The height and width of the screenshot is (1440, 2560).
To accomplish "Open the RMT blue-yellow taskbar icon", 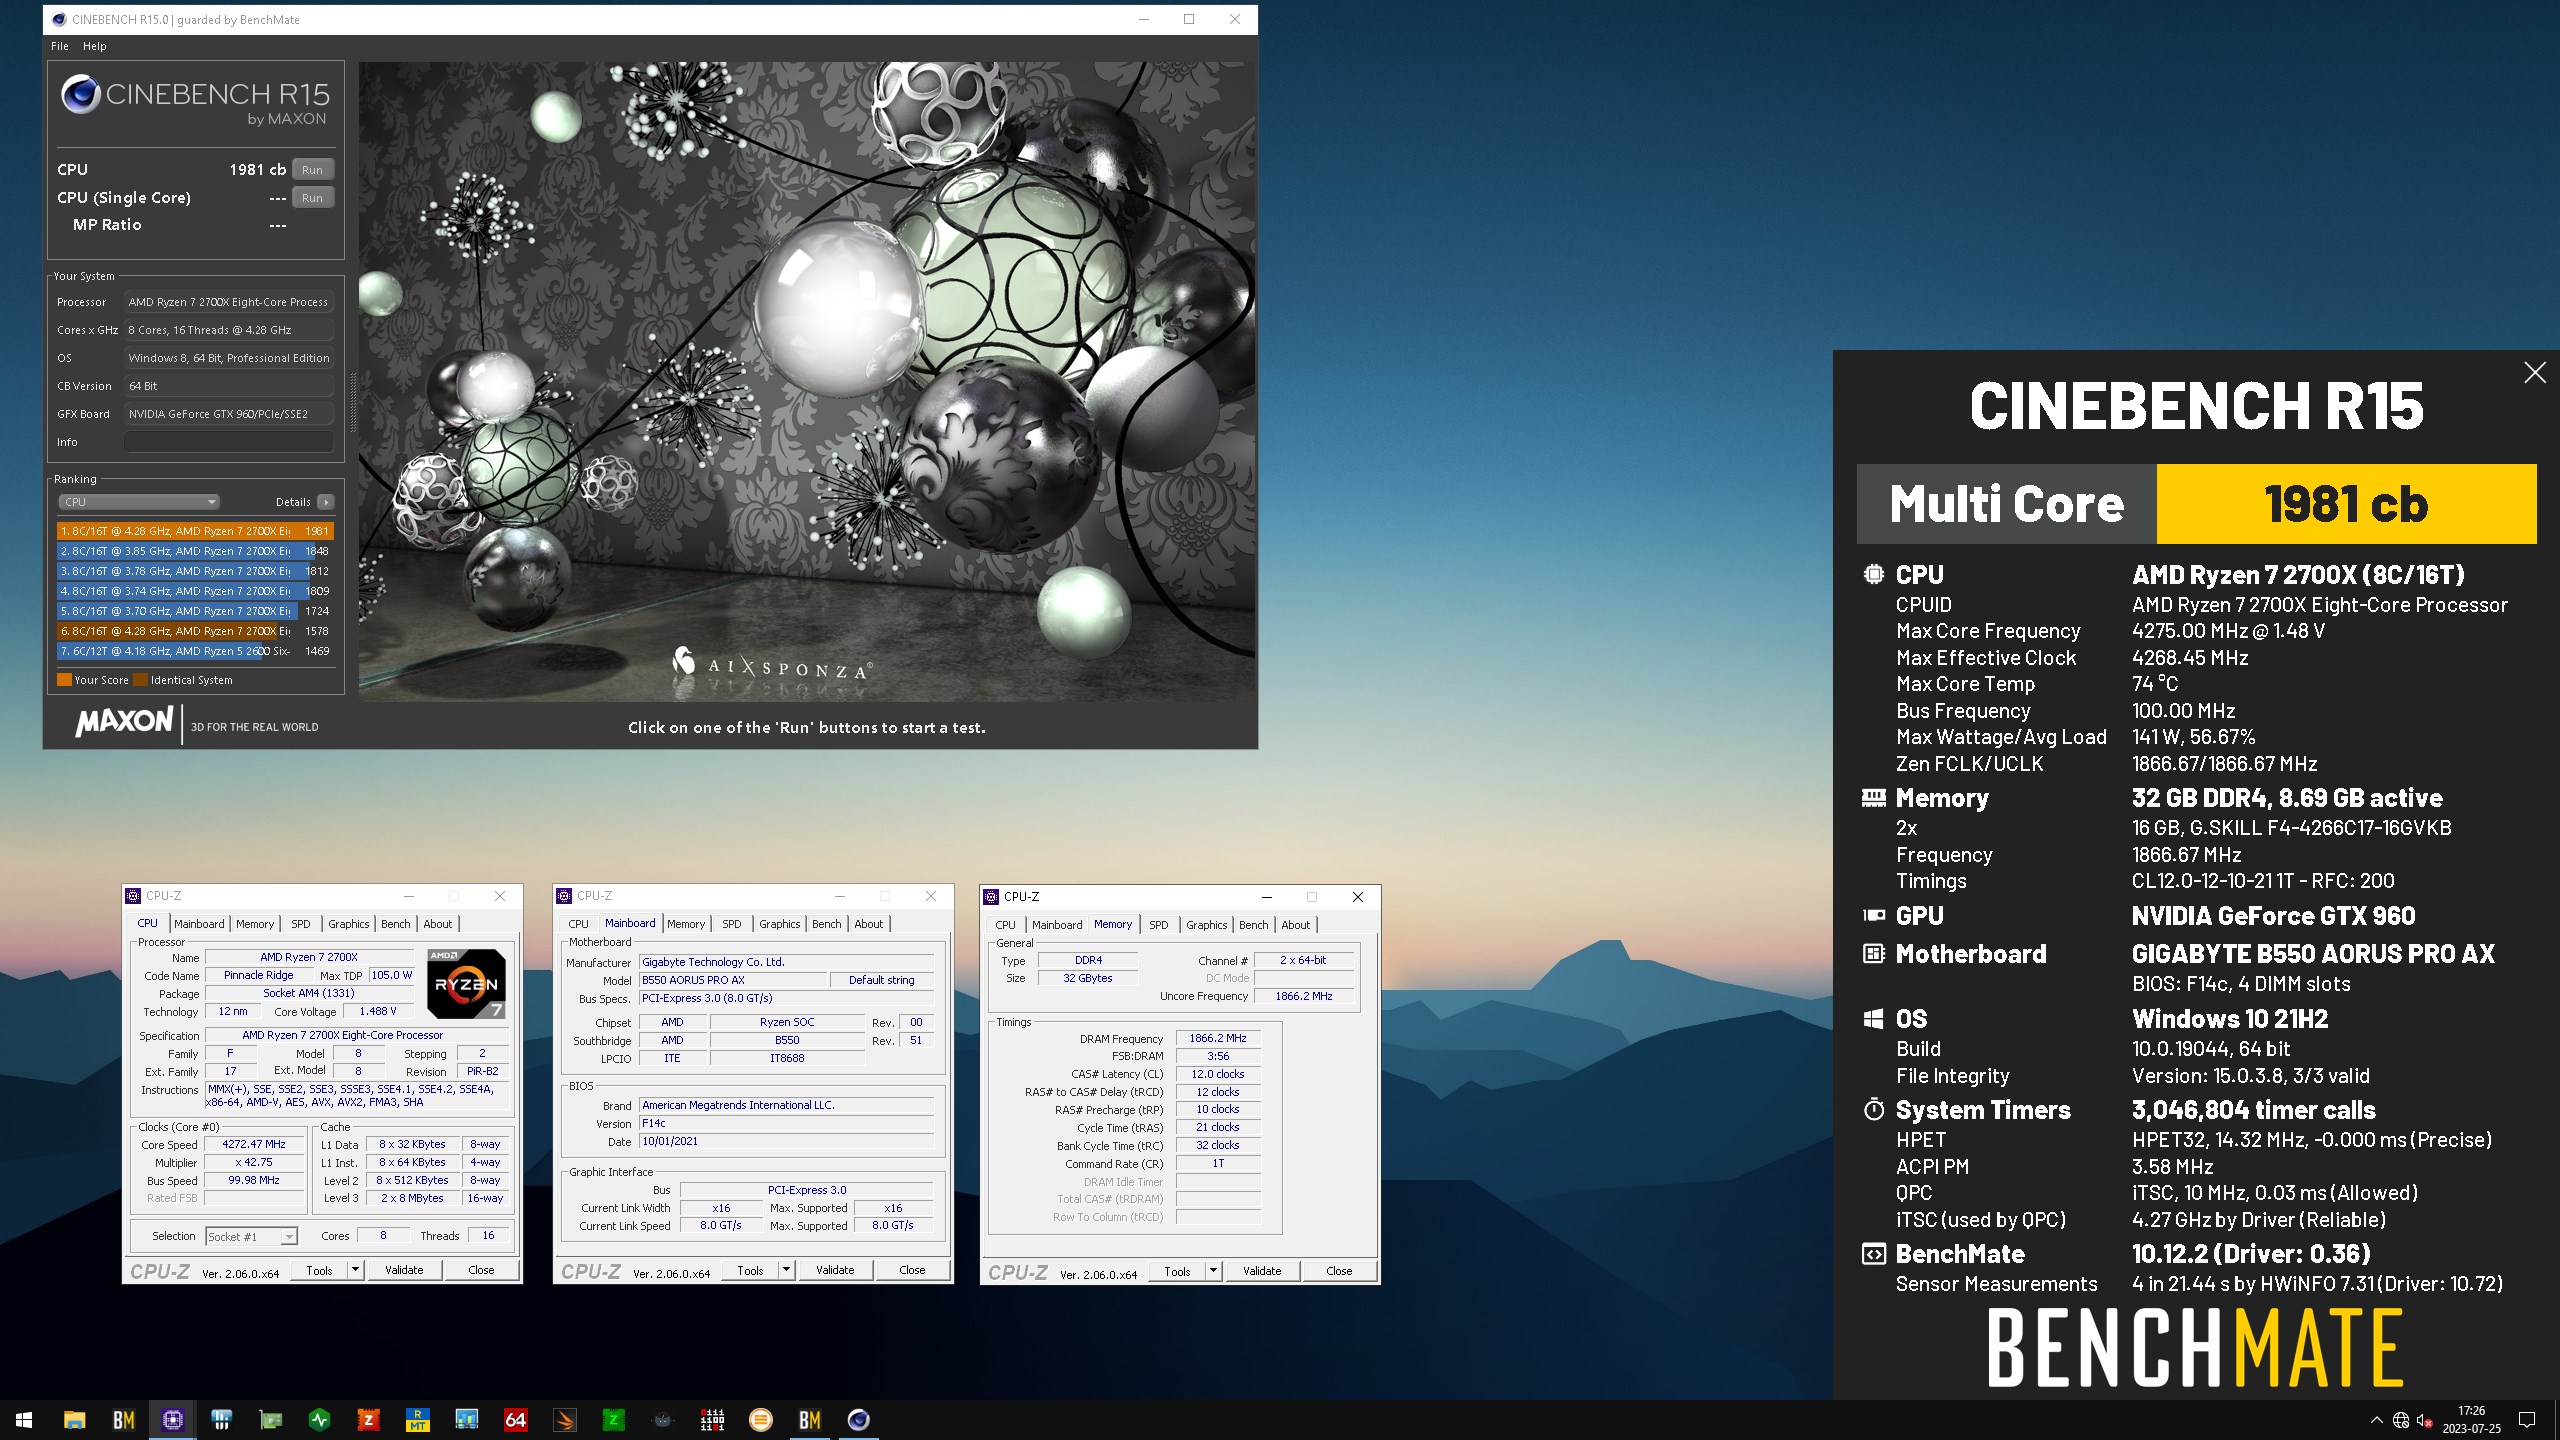I will [417, 1419].
